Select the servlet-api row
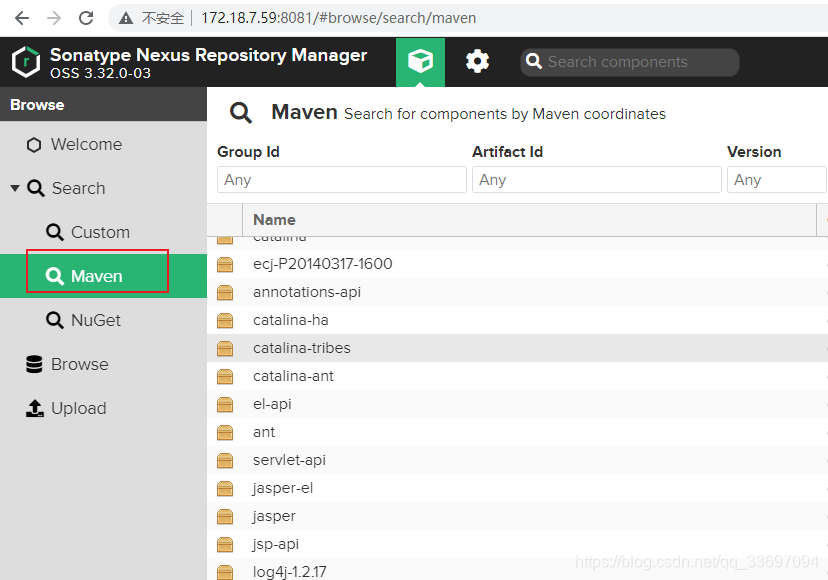 (518, 460)
